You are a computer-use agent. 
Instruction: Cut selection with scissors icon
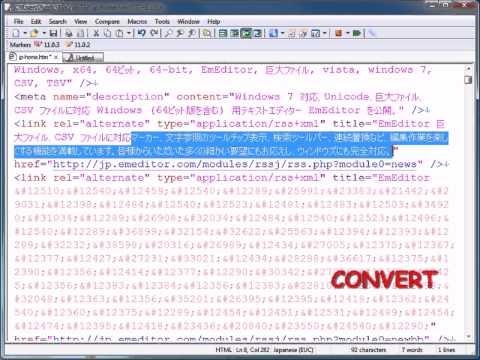coord(96,33)
